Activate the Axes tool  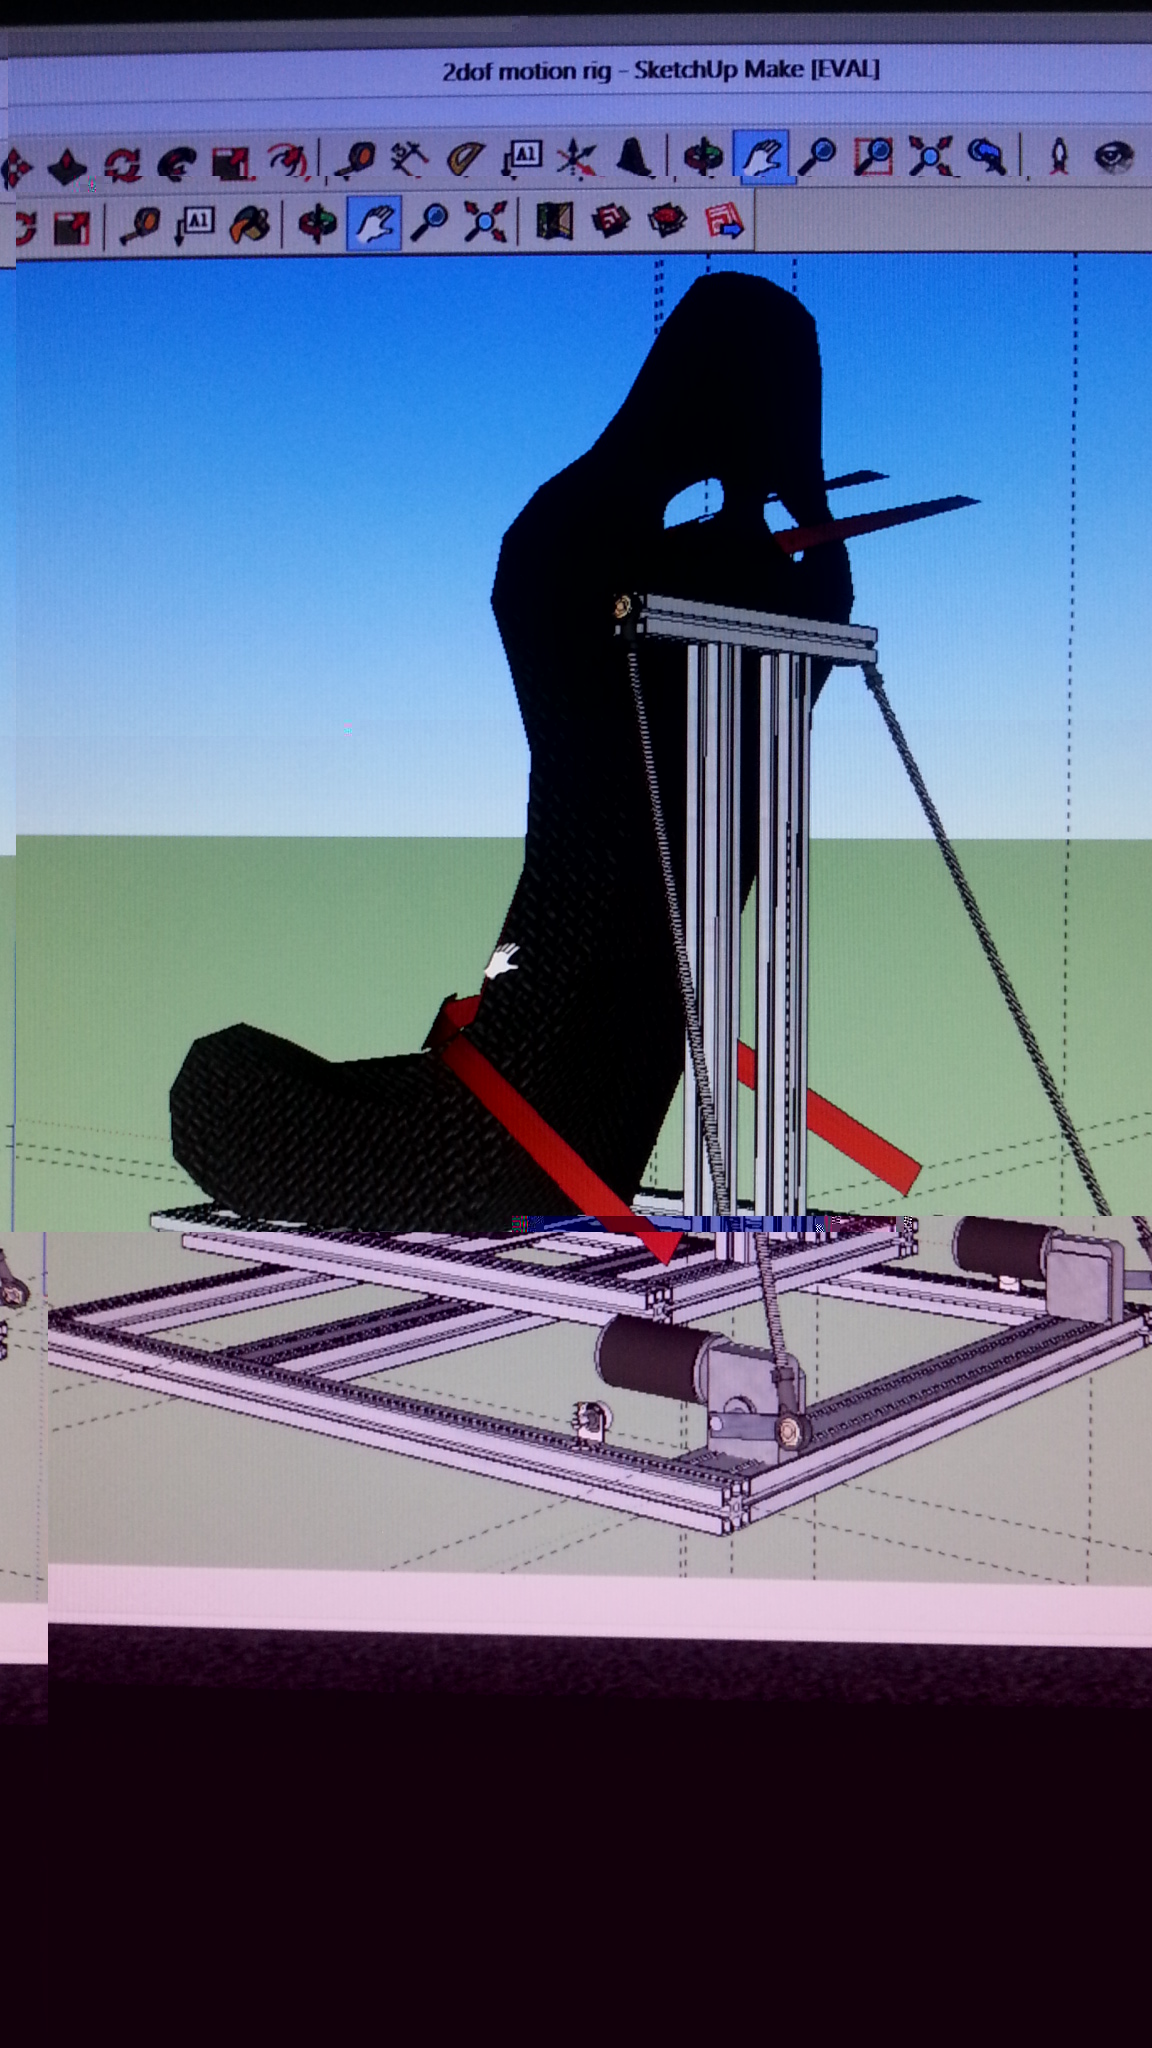click(576, 159)
